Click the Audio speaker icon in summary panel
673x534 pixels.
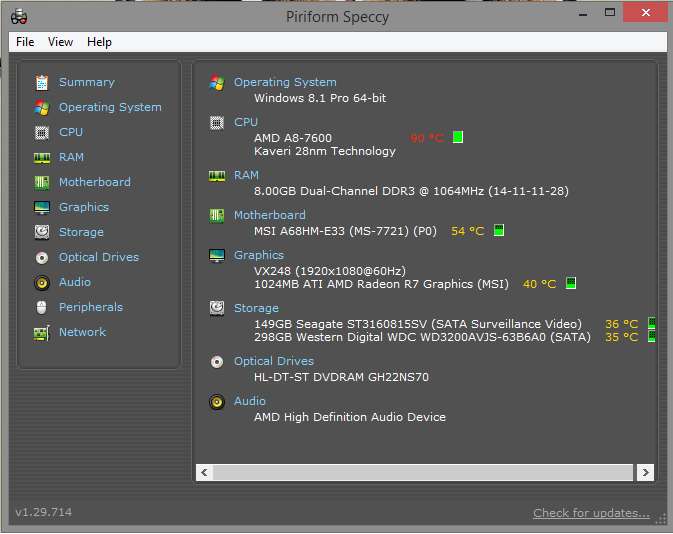217,402
